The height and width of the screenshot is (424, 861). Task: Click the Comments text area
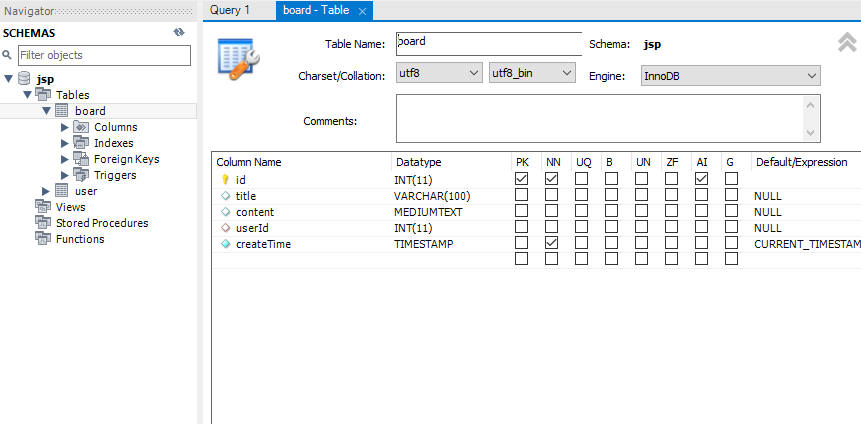click(x=608, y=118)
